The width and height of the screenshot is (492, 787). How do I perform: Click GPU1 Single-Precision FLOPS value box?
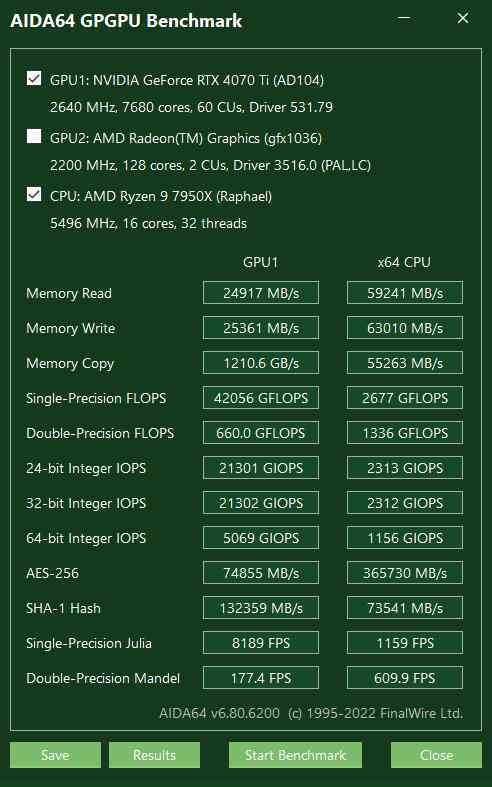click(261, 398)
